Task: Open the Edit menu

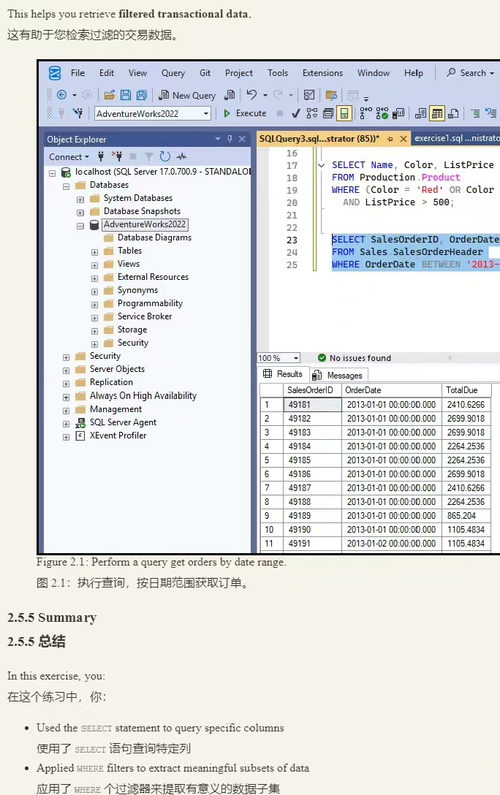Action: [106, 73]
